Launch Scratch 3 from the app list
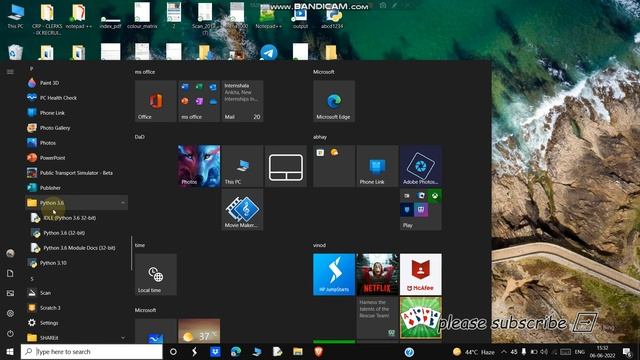The height and width of the screenshot is (360, 640). coord(77,308)
